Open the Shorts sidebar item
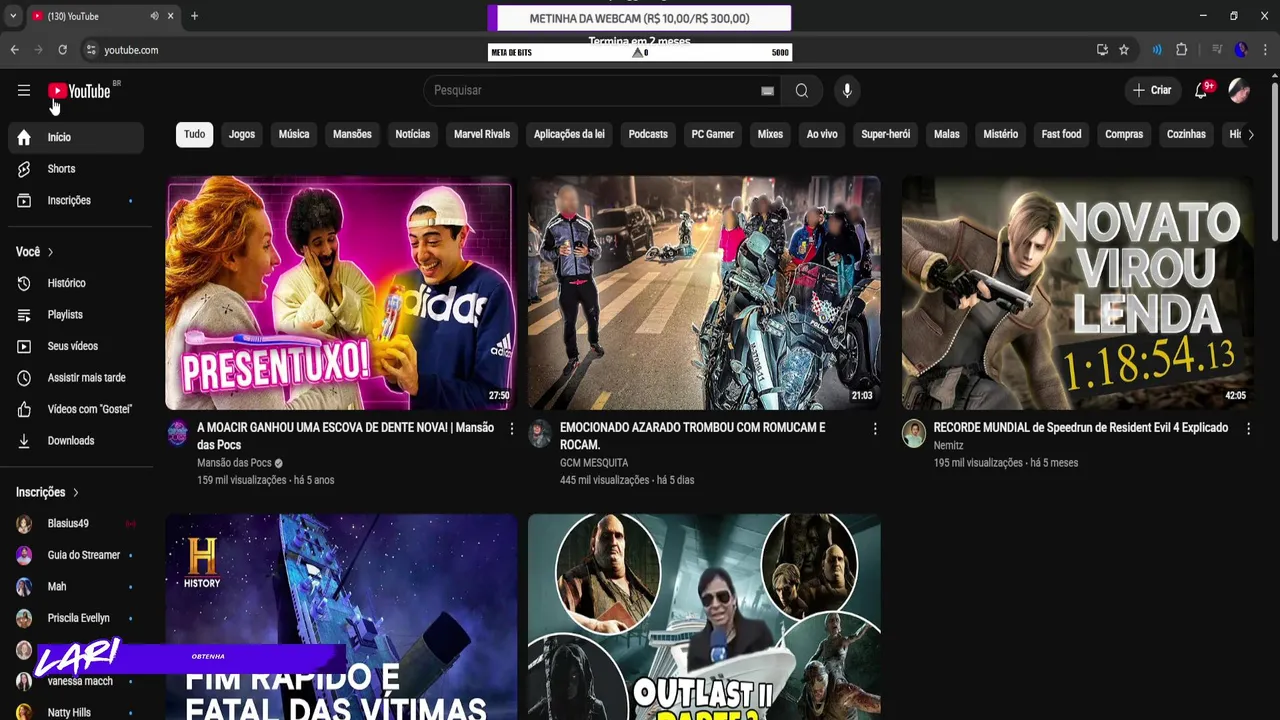 tap(76, 169)
